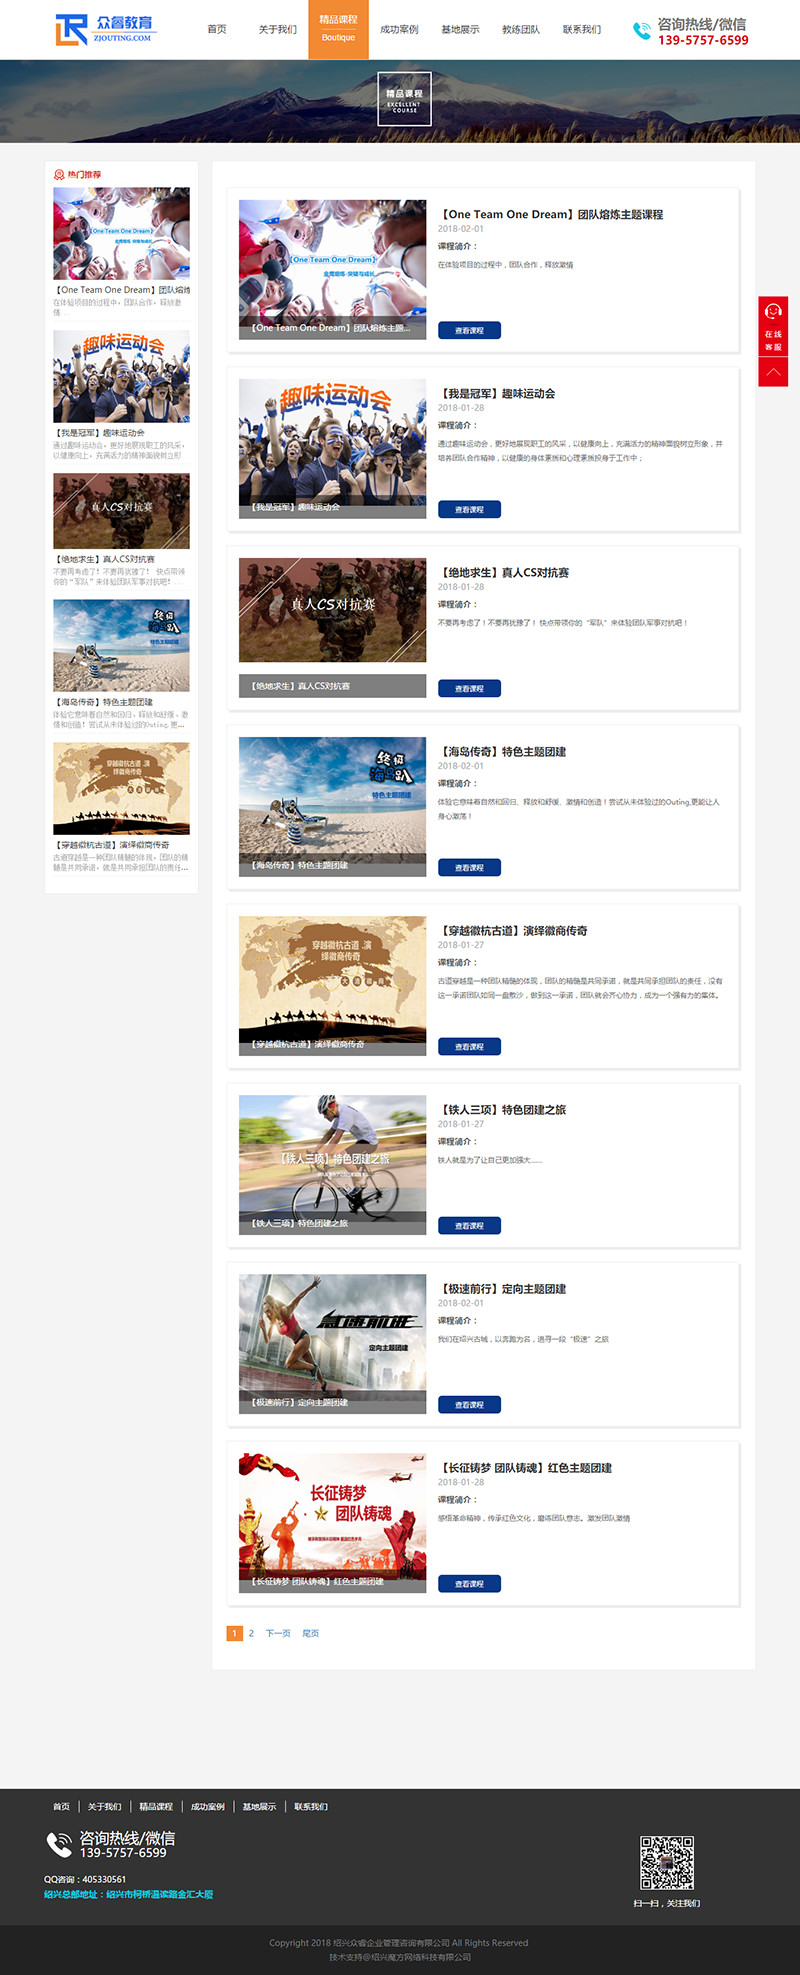This screenshot has height=1975, width=800.
Task: Click the QR code in the footer
Action: pyautogui.click(x=667, y=1862)
